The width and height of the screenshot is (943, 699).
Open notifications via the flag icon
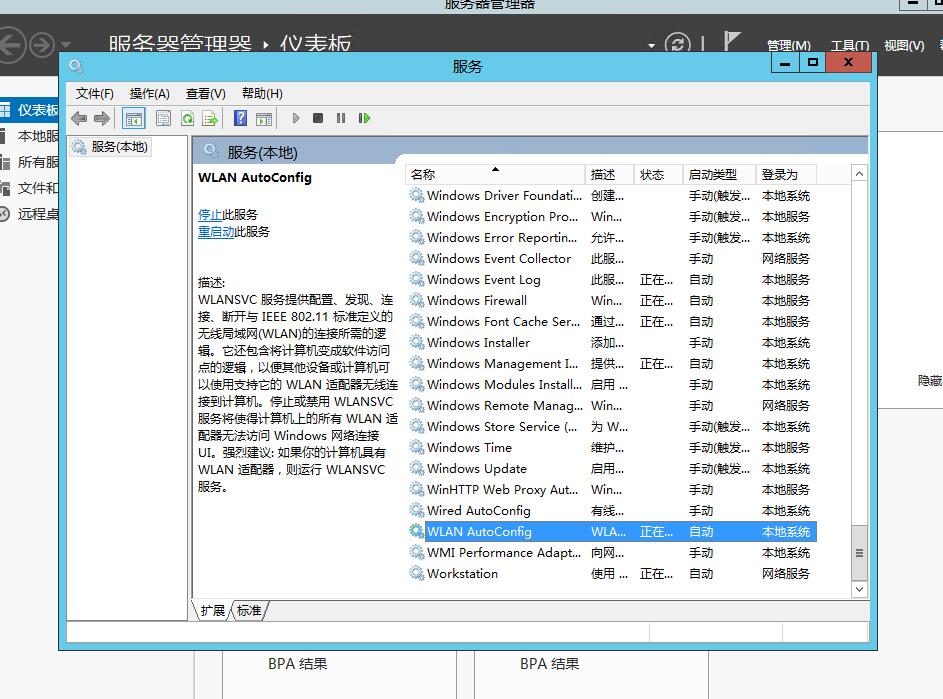pos(730,42)
